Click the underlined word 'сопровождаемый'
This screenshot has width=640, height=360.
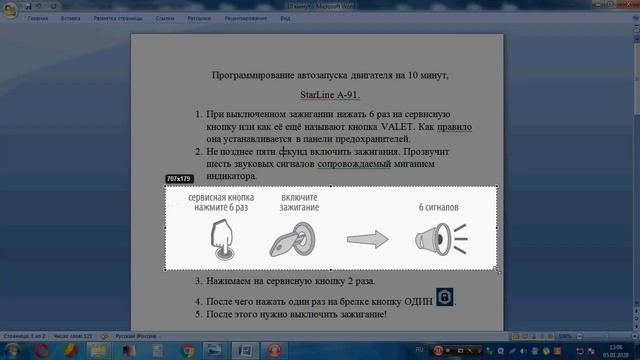pos(354,164)
